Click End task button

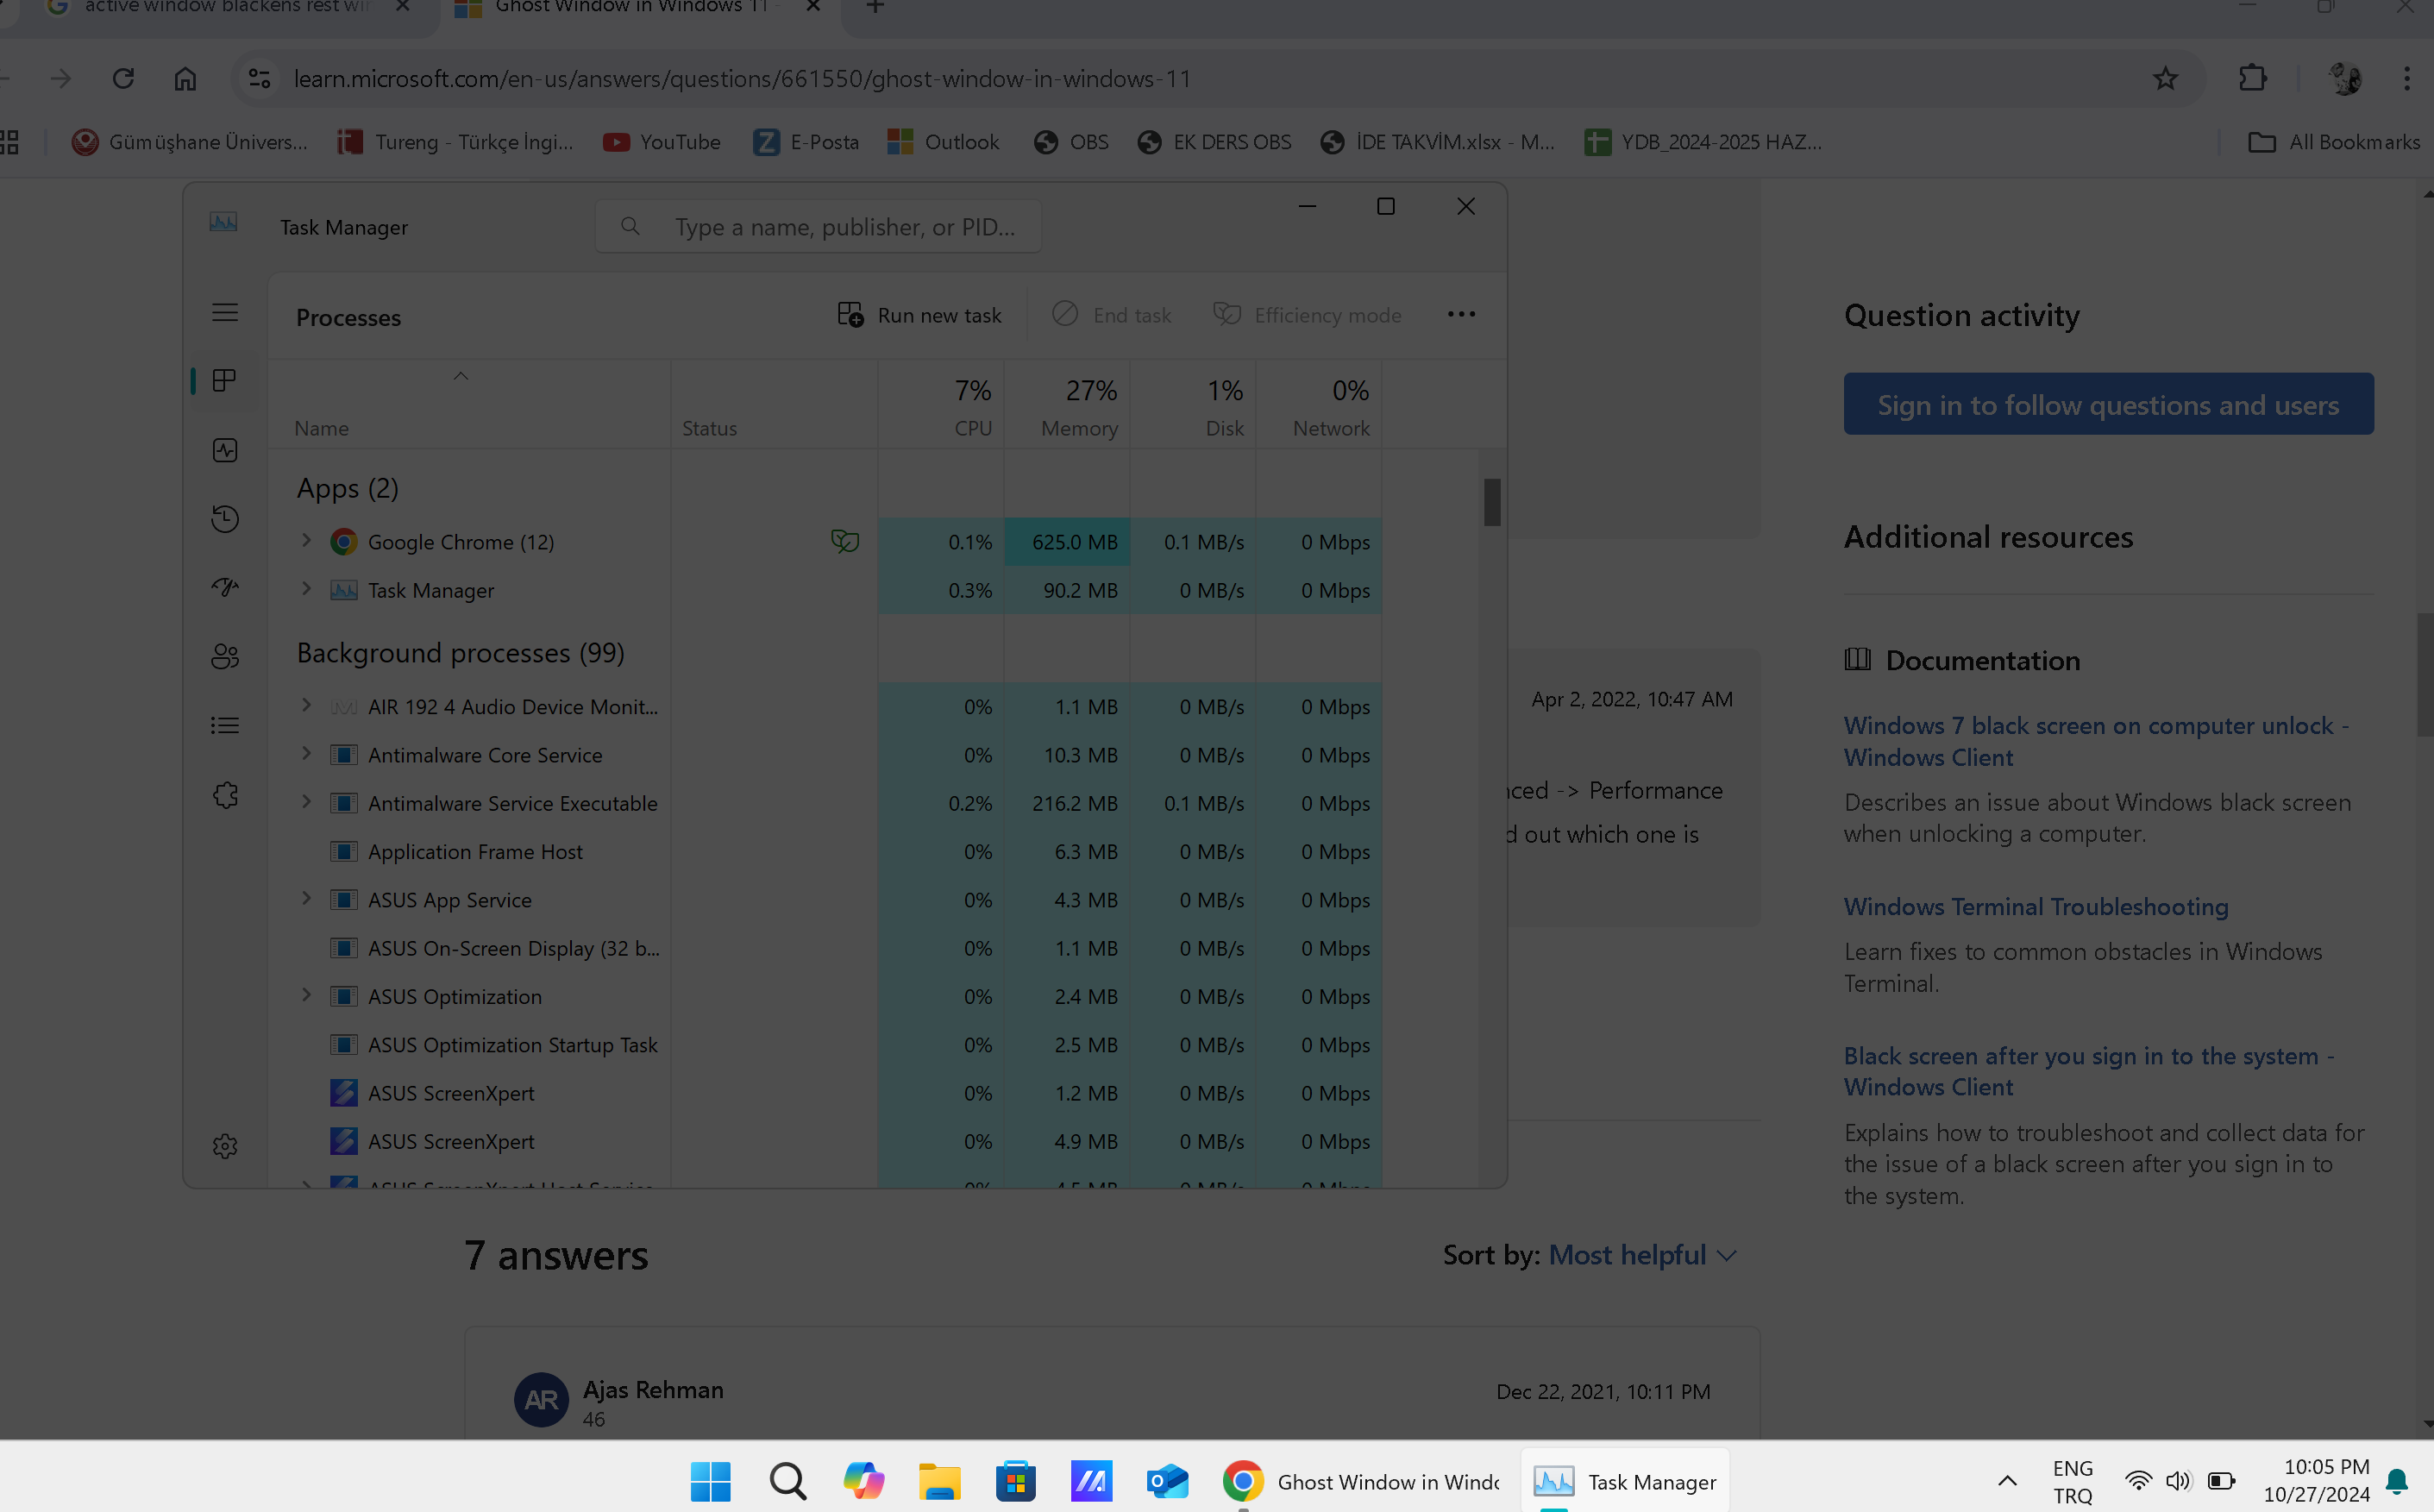pyautogui.click(x=1111, y=315)
